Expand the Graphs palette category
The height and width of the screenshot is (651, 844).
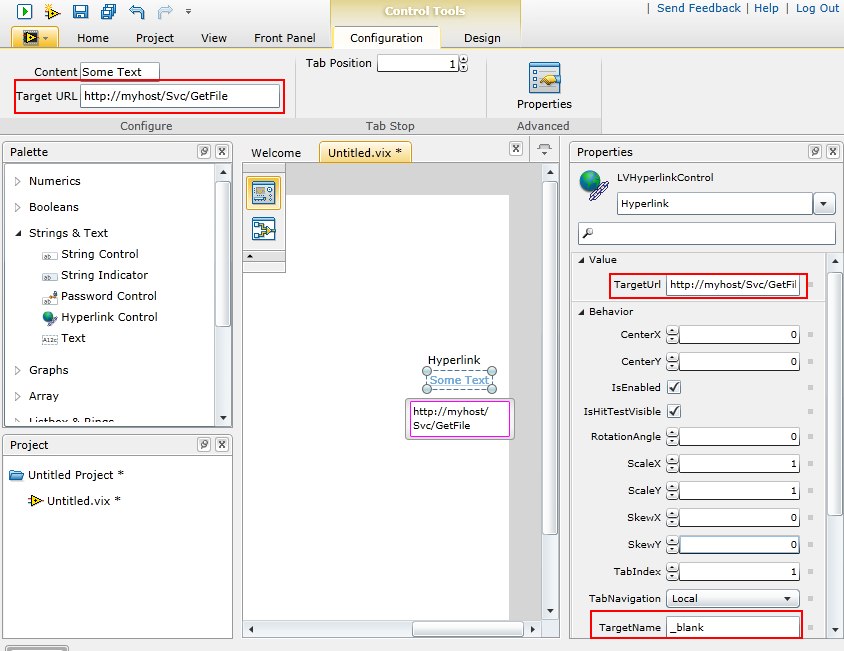click(17, 370)
